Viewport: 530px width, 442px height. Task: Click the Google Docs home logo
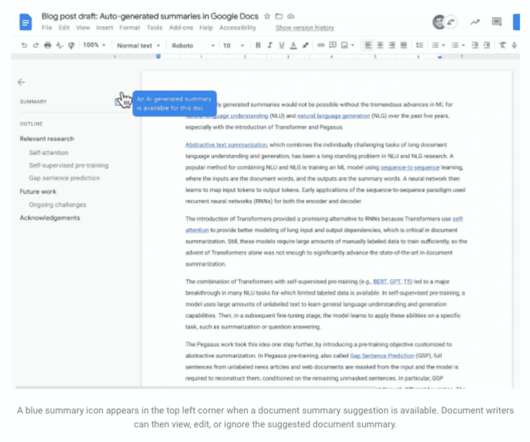pyautogui.click(x=26, y=22)
